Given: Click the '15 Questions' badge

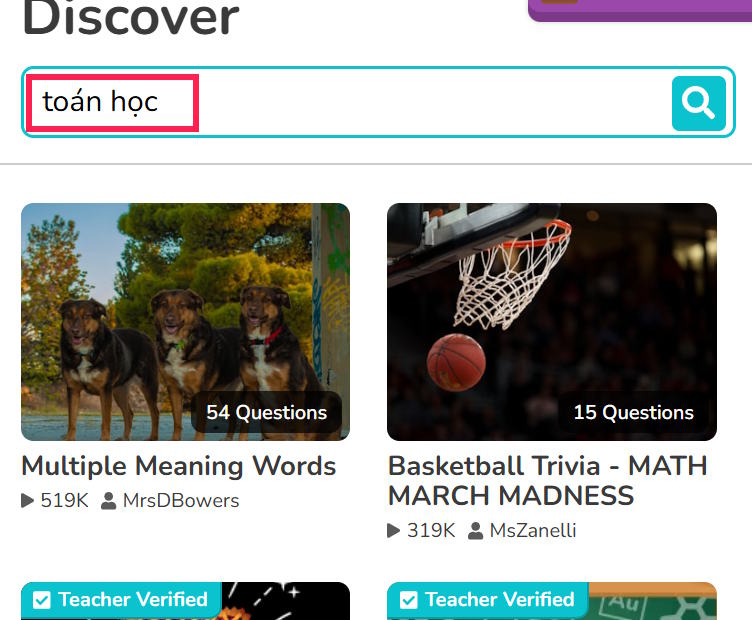Looking at the screenshot, I should 634,412.
